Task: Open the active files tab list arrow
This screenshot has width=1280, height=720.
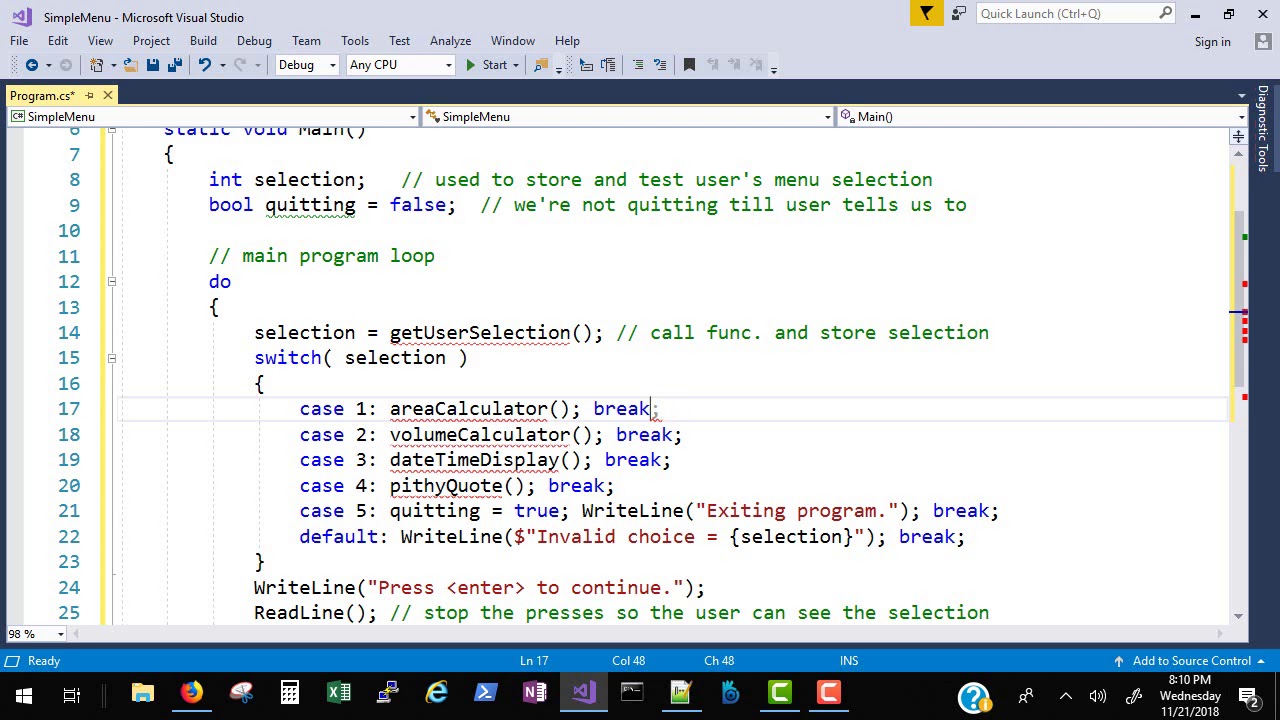Action: pos(1243,96)
